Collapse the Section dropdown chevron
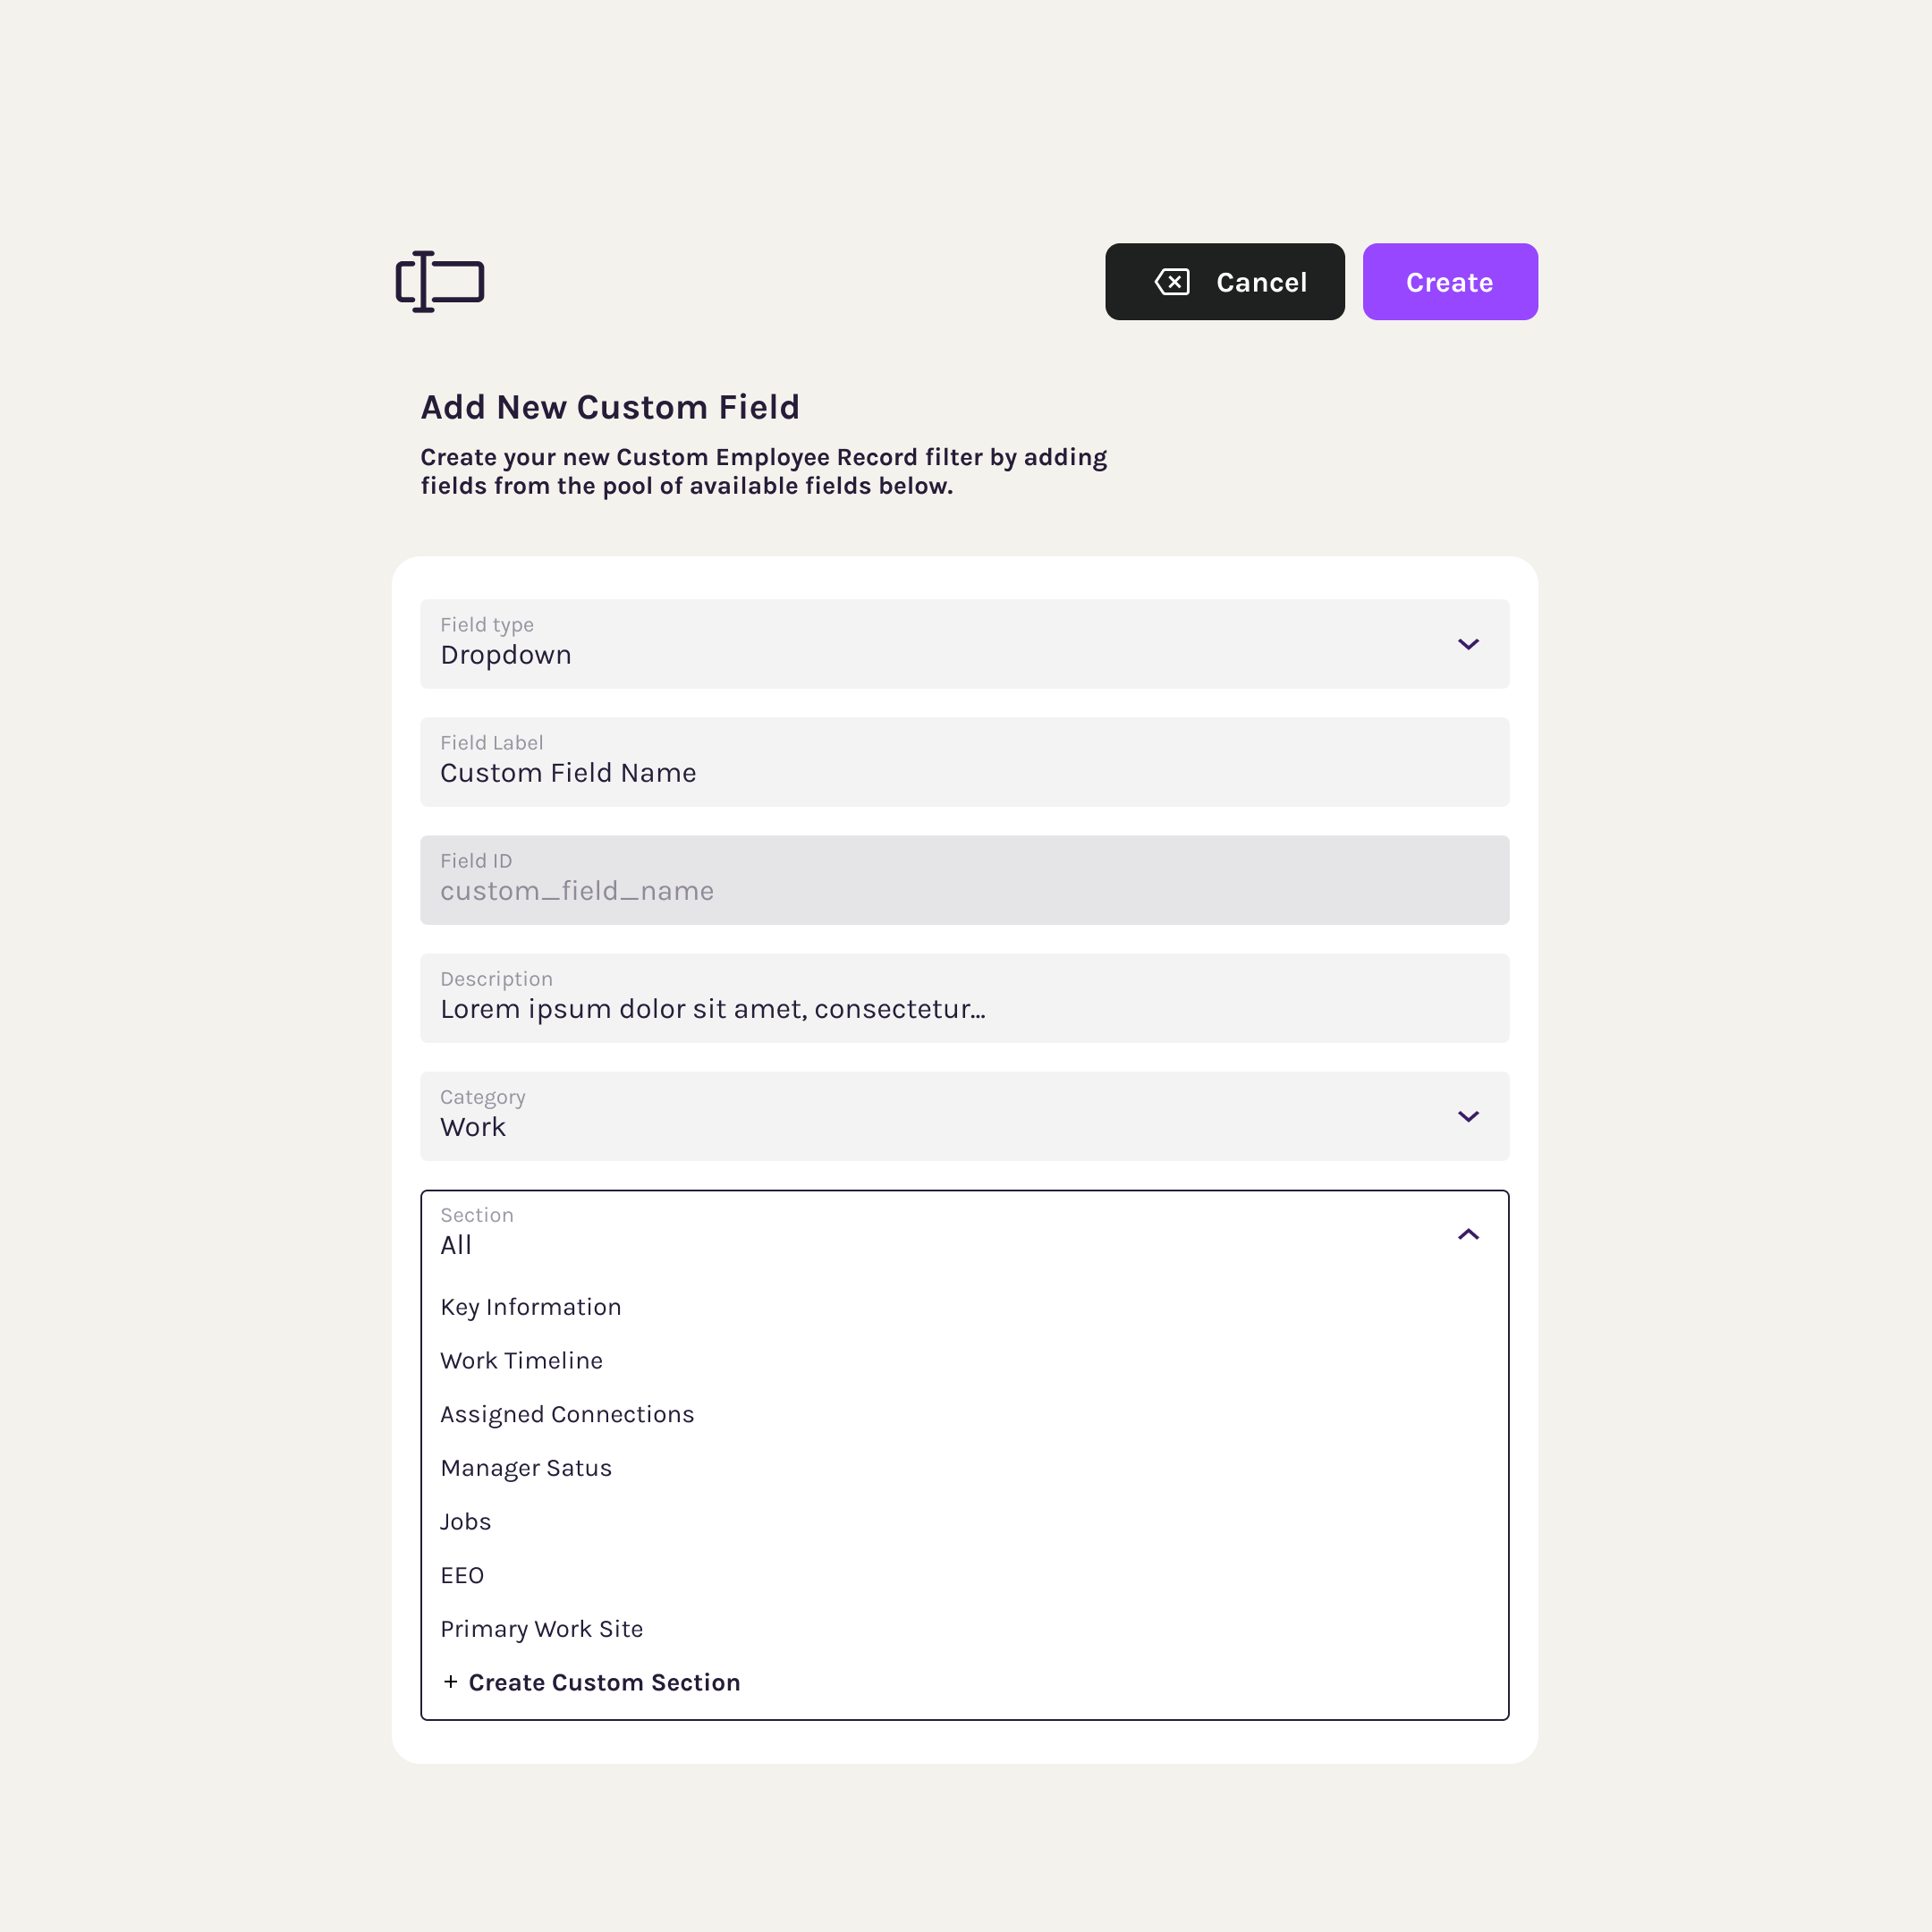This screenshot has width=1932, height=1932. click(x=1468, y=1234)
